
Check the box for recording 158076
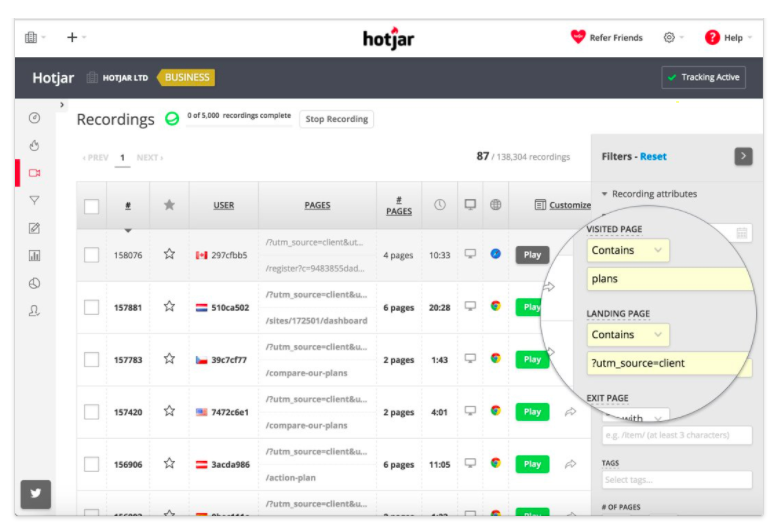[x=91, y=255]
